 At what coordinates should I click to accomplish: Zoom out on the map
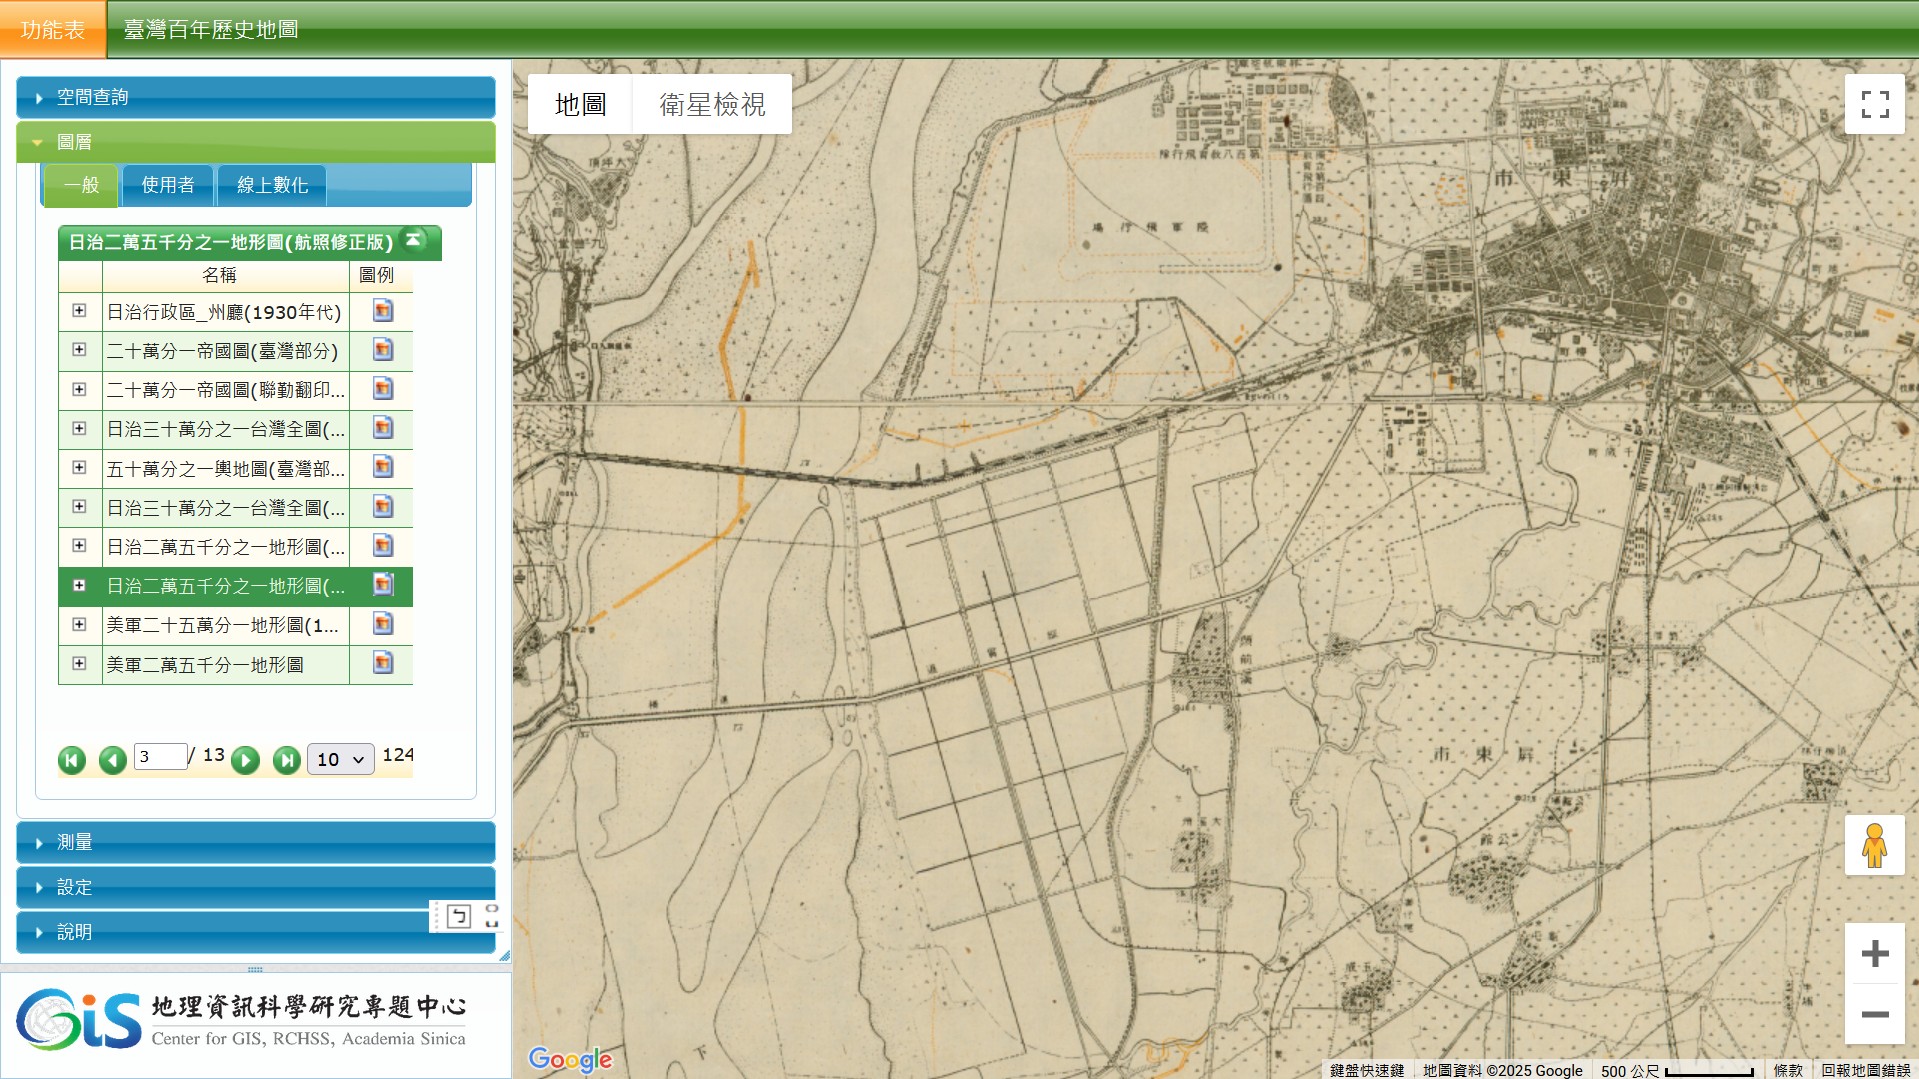1875,1014
